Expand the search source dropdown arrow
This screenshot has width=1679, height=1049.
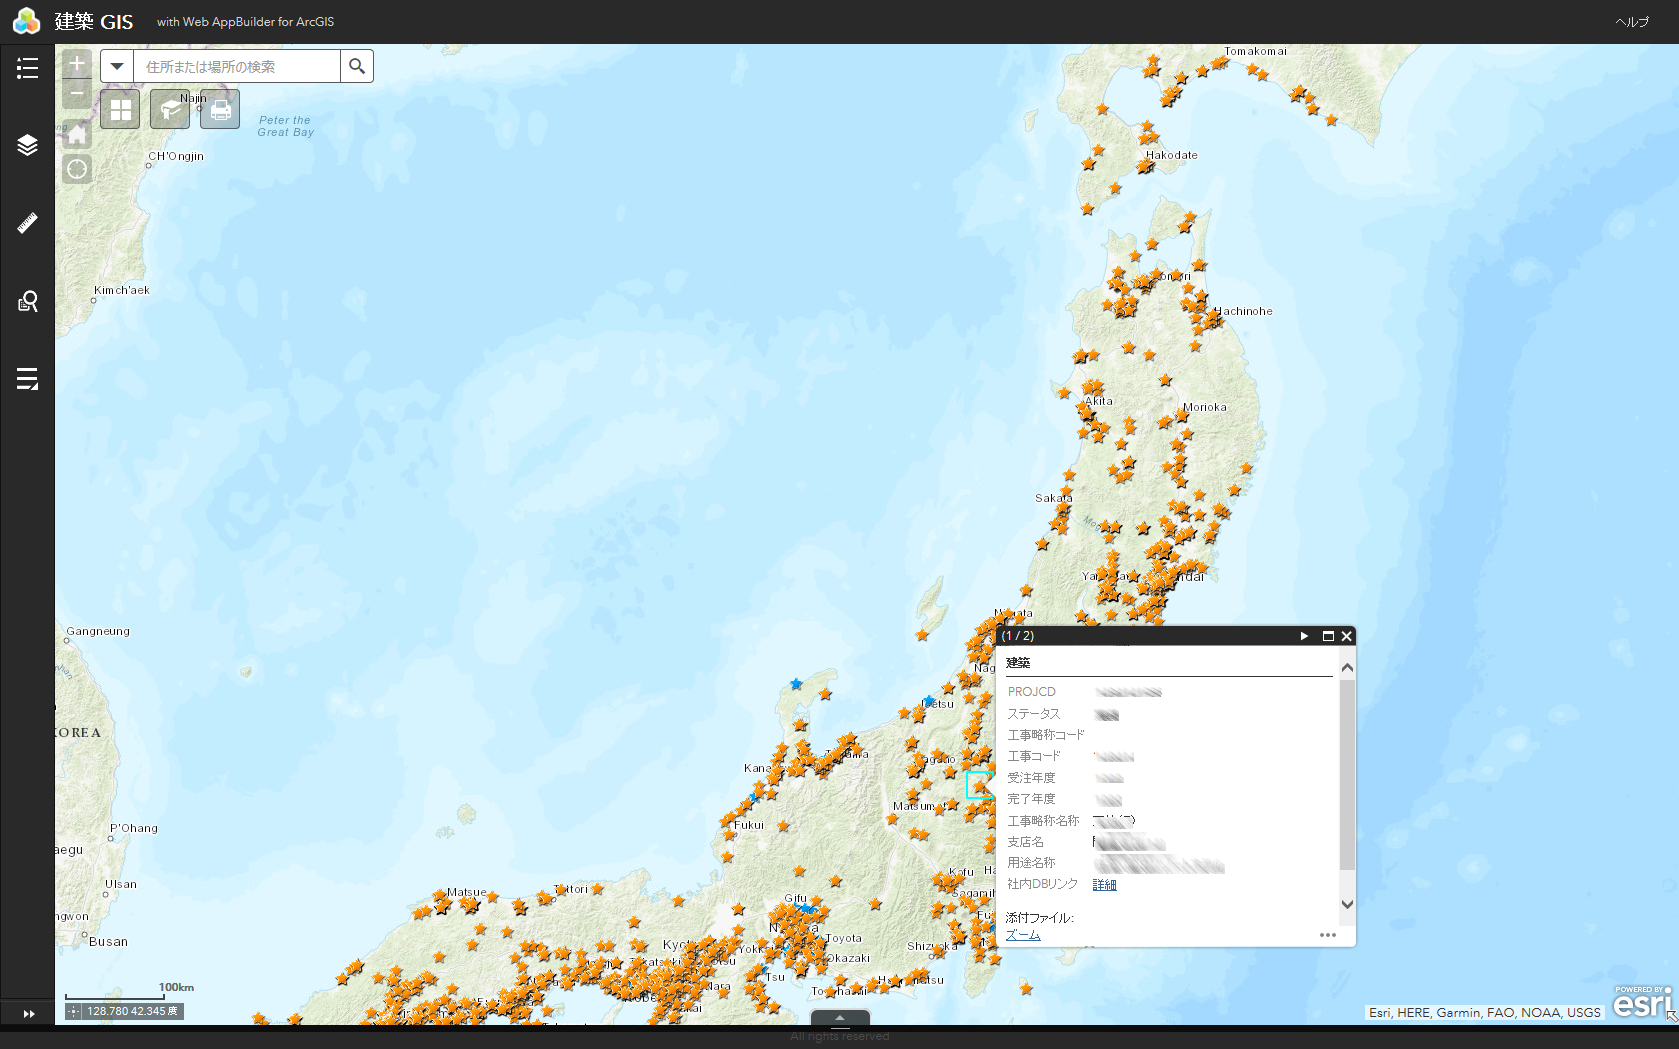(117, 67)
